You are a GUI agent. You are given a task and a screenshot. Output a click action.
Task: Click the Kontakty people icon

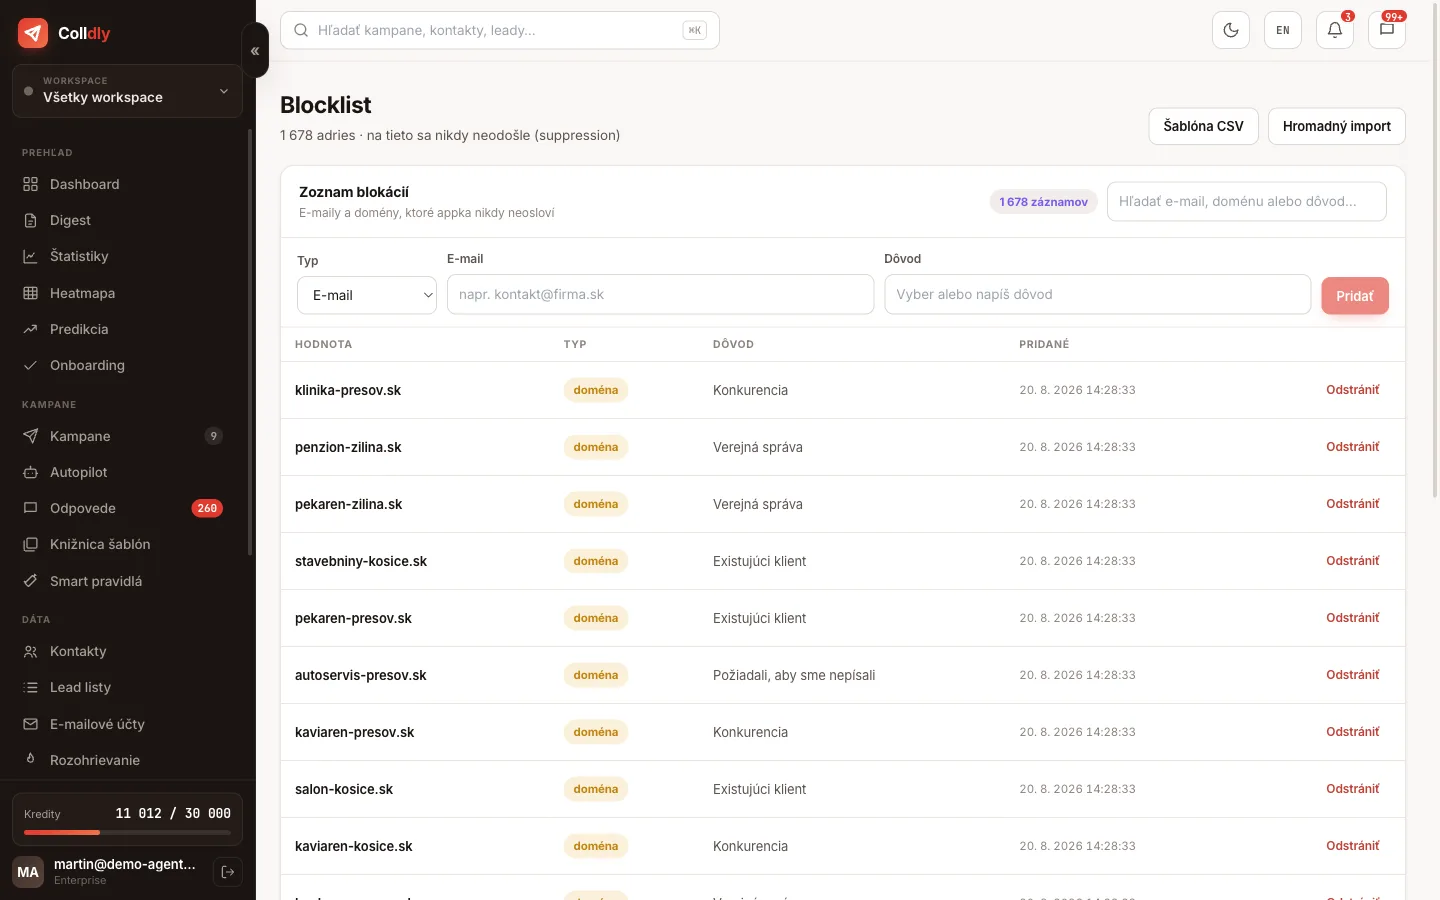pyautogui.click(x=30, y=651)
